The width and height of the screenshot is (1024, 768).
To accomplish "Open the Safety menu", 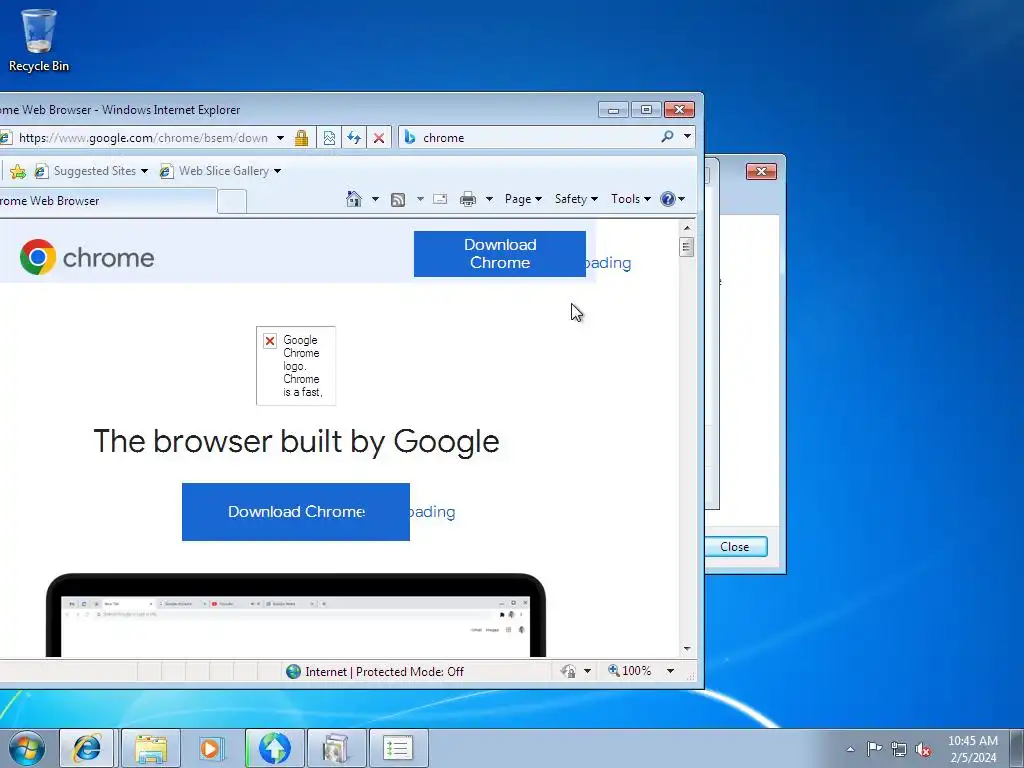I will 576,199.
